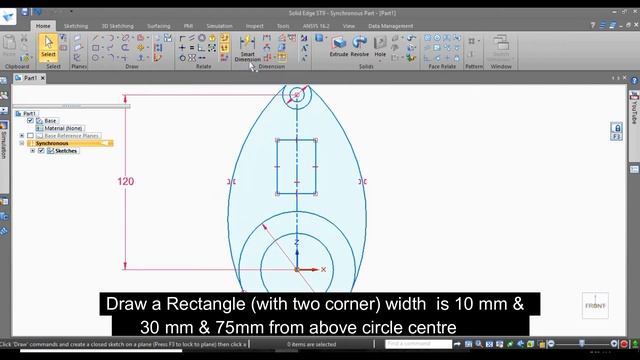Choose the Hole feature tool
Screen dimensions: 640x360
380,46
